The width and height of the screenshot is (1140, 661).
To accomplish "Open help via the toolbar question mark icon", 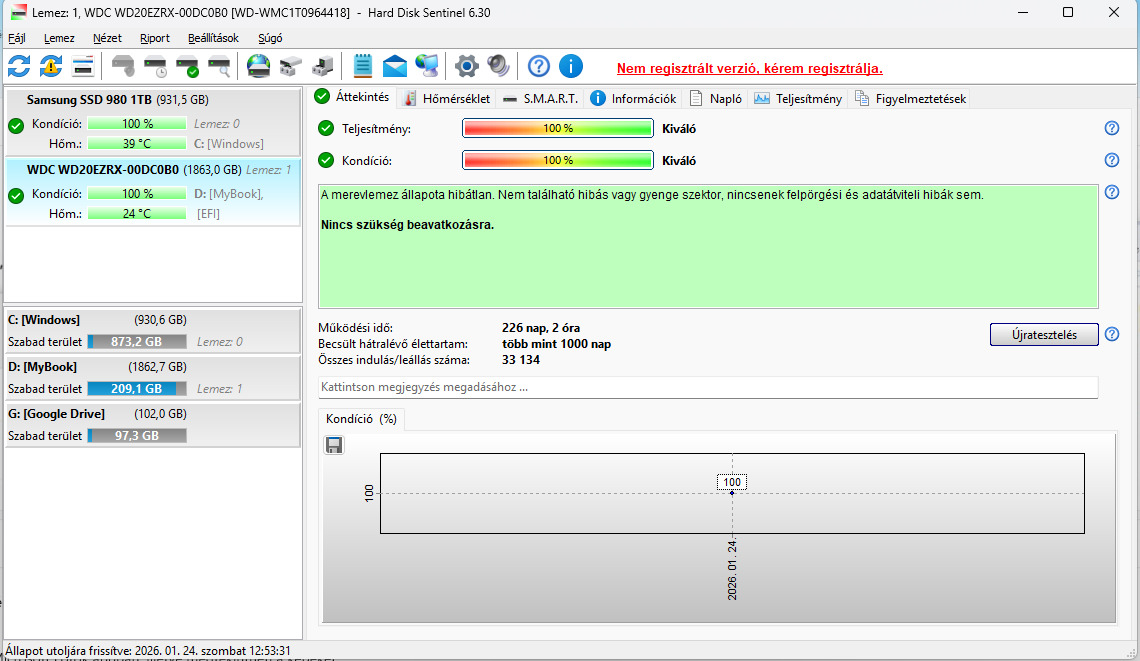I will tap(538, 66).
